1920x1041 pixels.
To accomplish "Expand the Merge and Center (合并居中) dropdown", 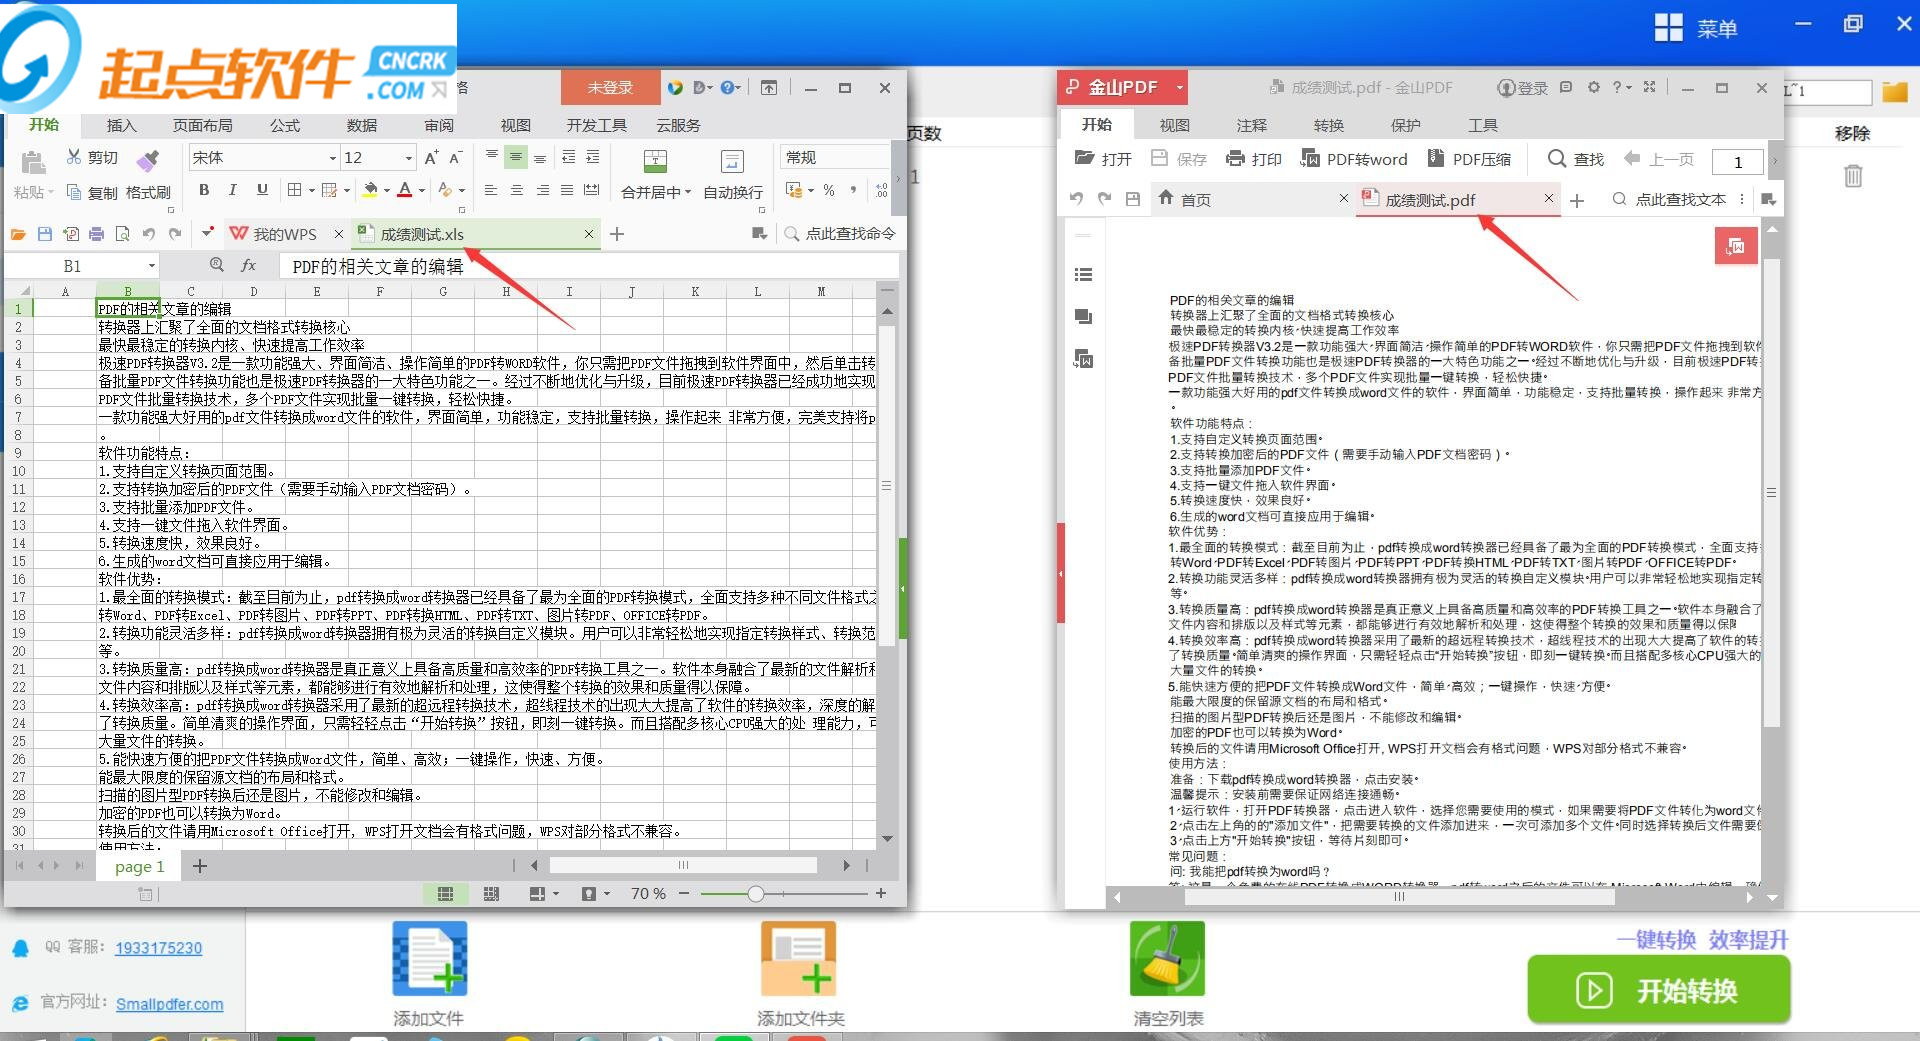I will click(x=688, y=191).
